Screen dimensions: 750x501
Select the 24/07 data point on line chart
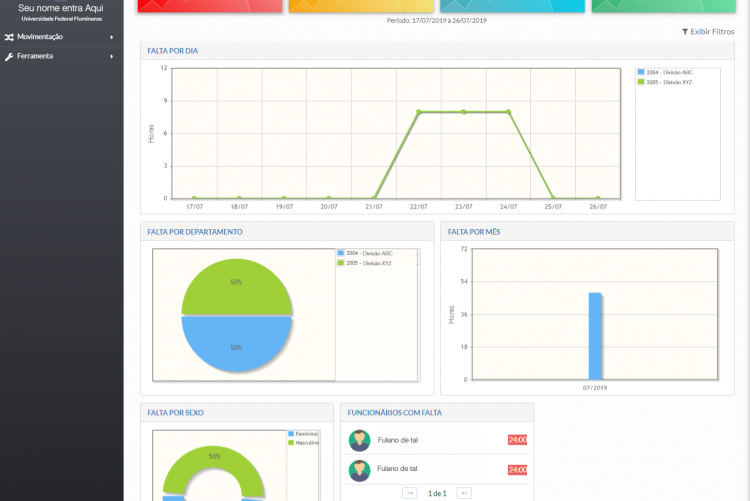coord(508,112)
